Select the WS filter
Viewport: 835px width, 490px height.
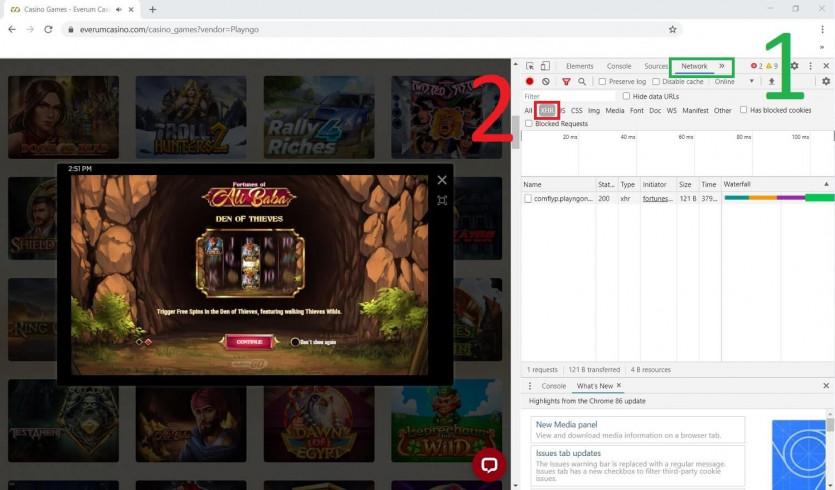(672, 110)
